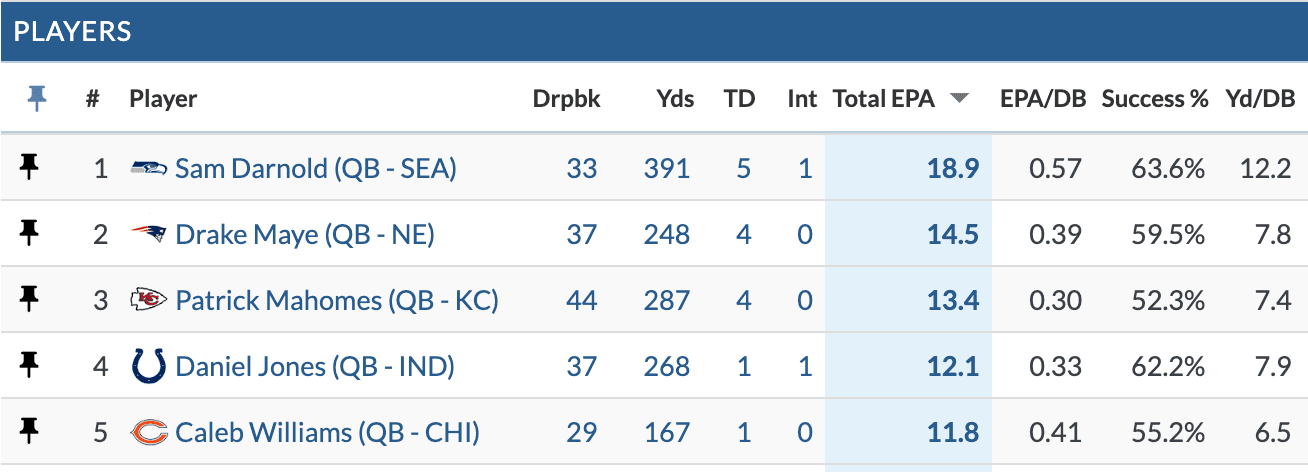Sort by the EPA/DB column header
The image size is (1308, 472).
1041,98
